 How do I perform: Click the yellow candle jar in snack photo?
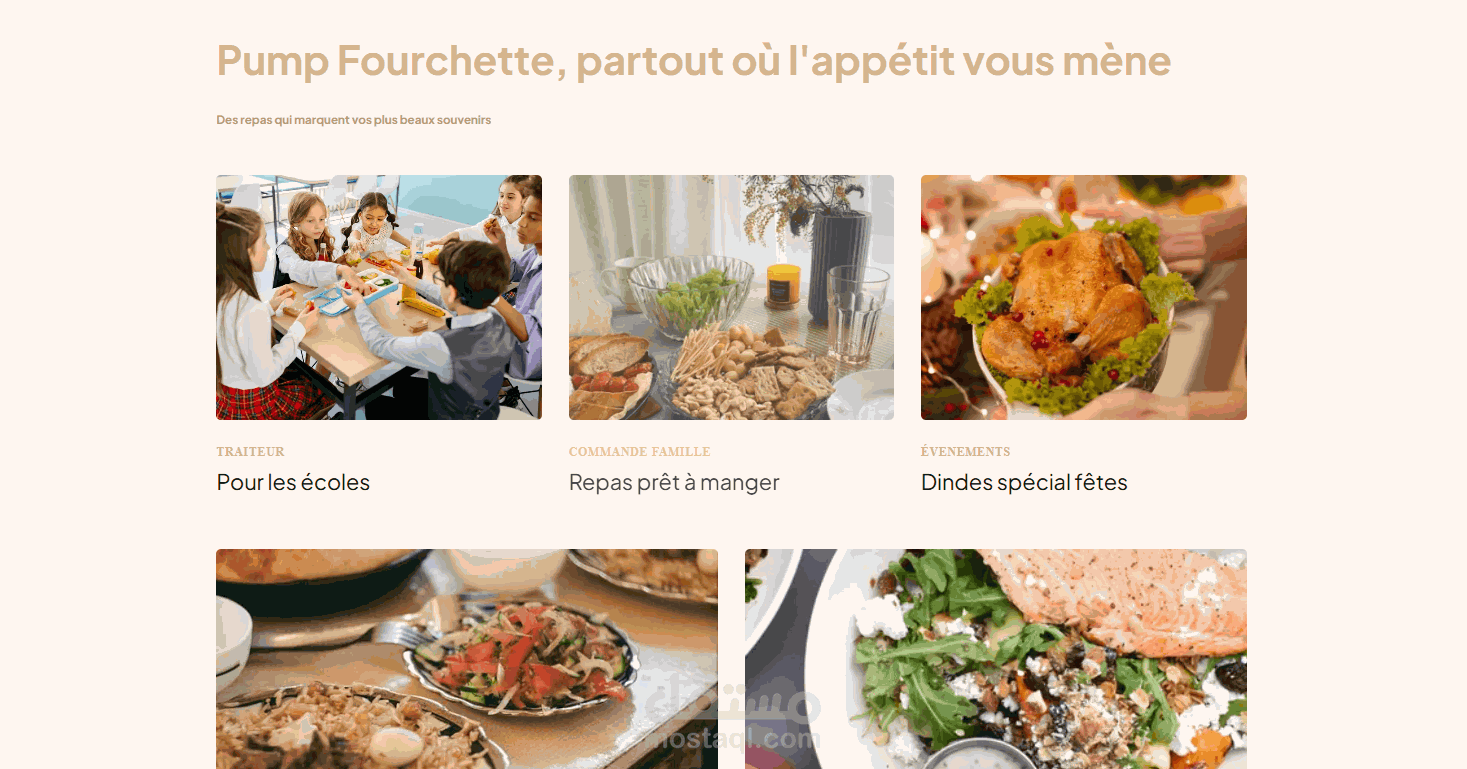click(x=784, y=284)
